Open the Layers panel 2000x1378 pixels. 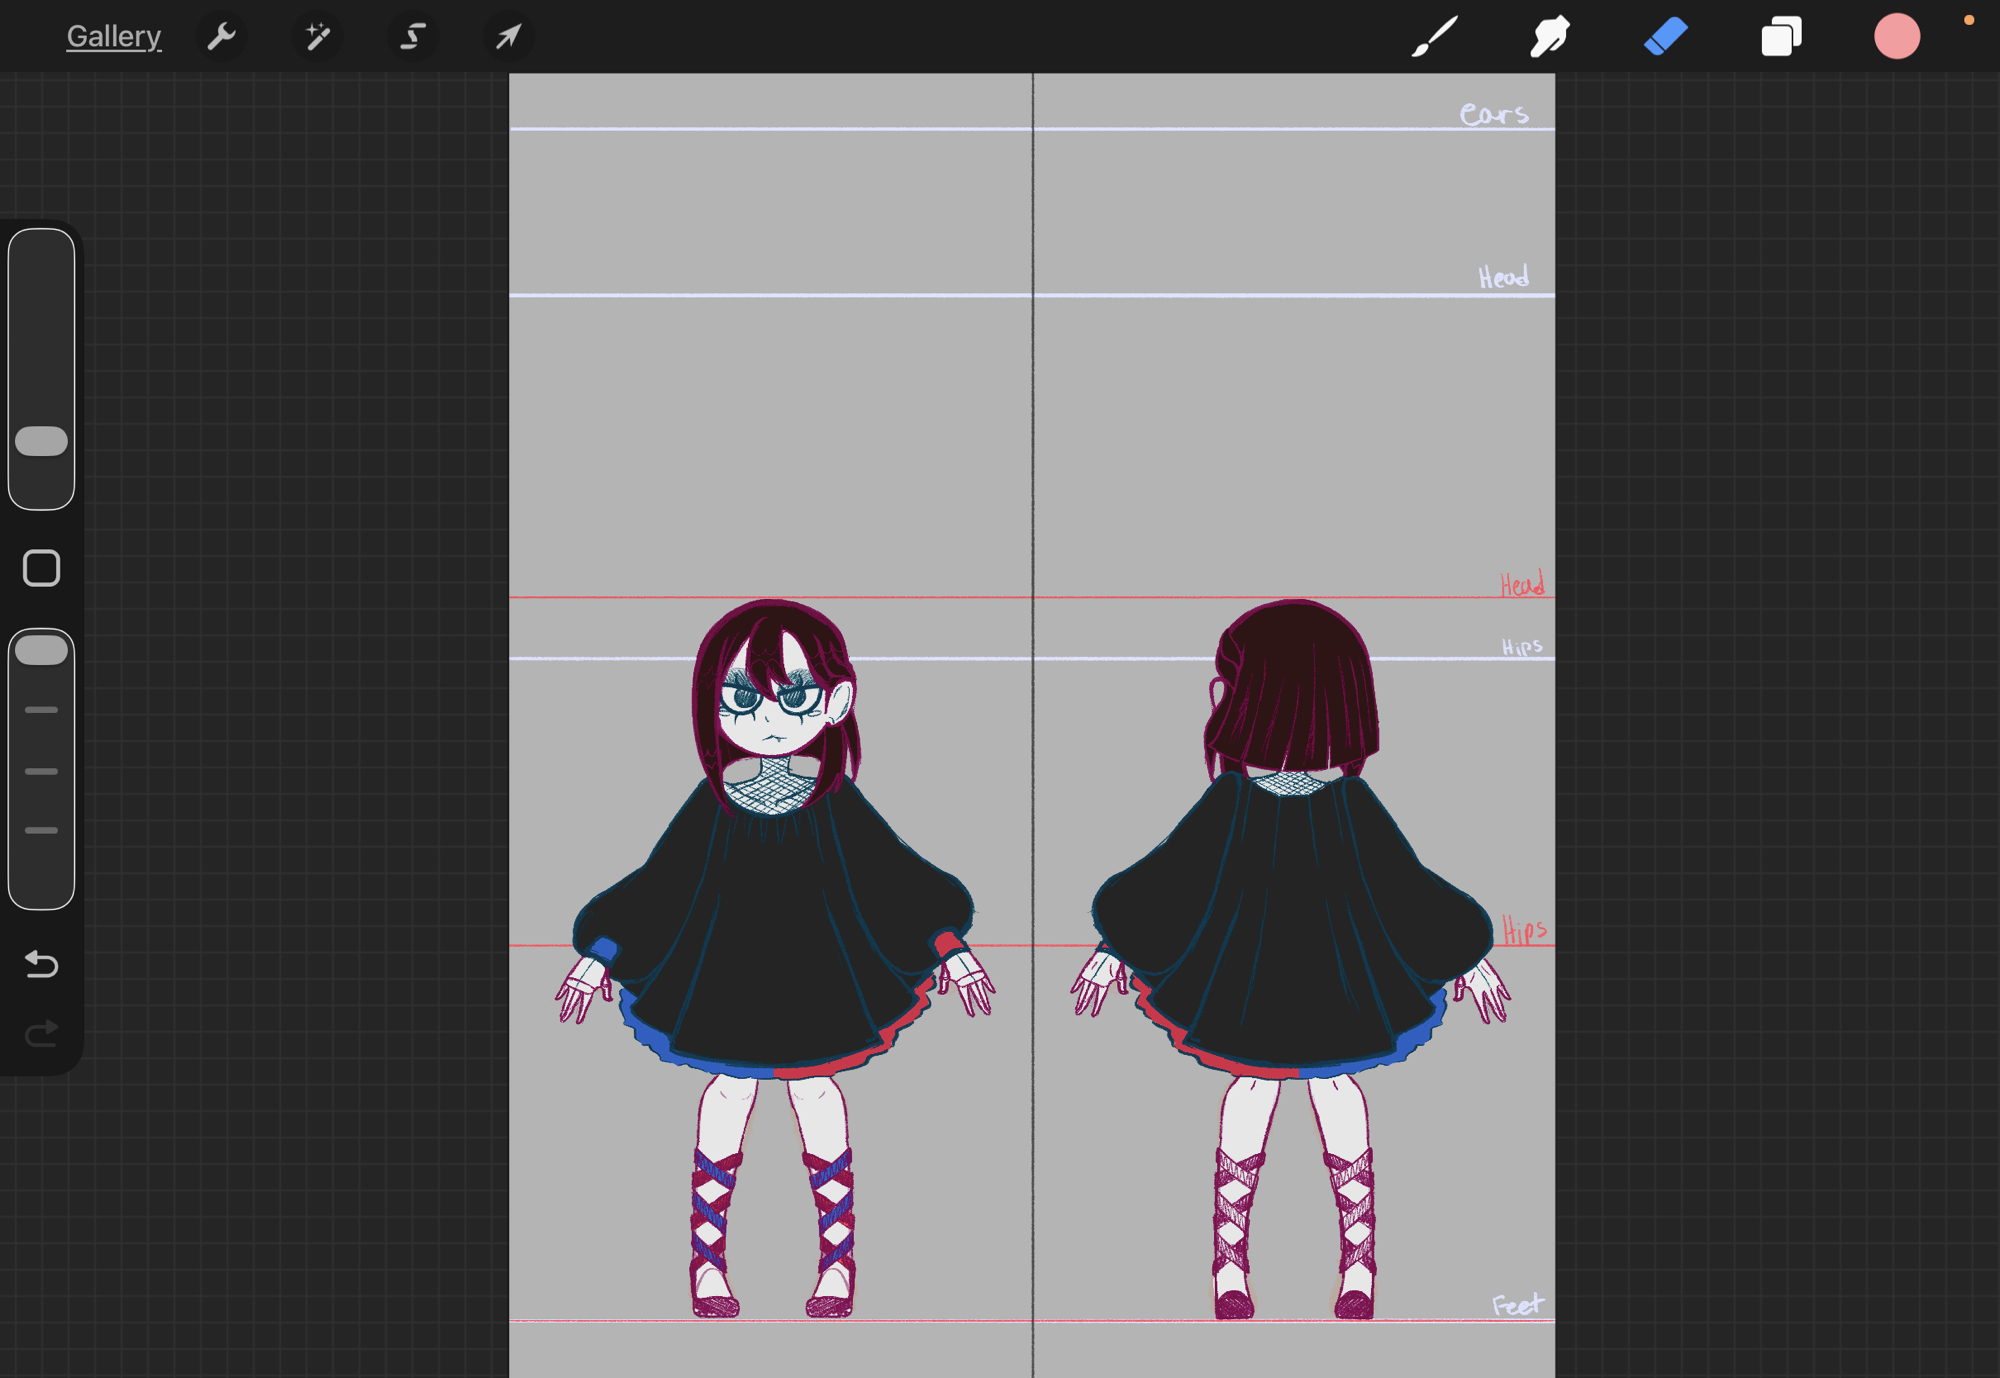click(1781, 37)
